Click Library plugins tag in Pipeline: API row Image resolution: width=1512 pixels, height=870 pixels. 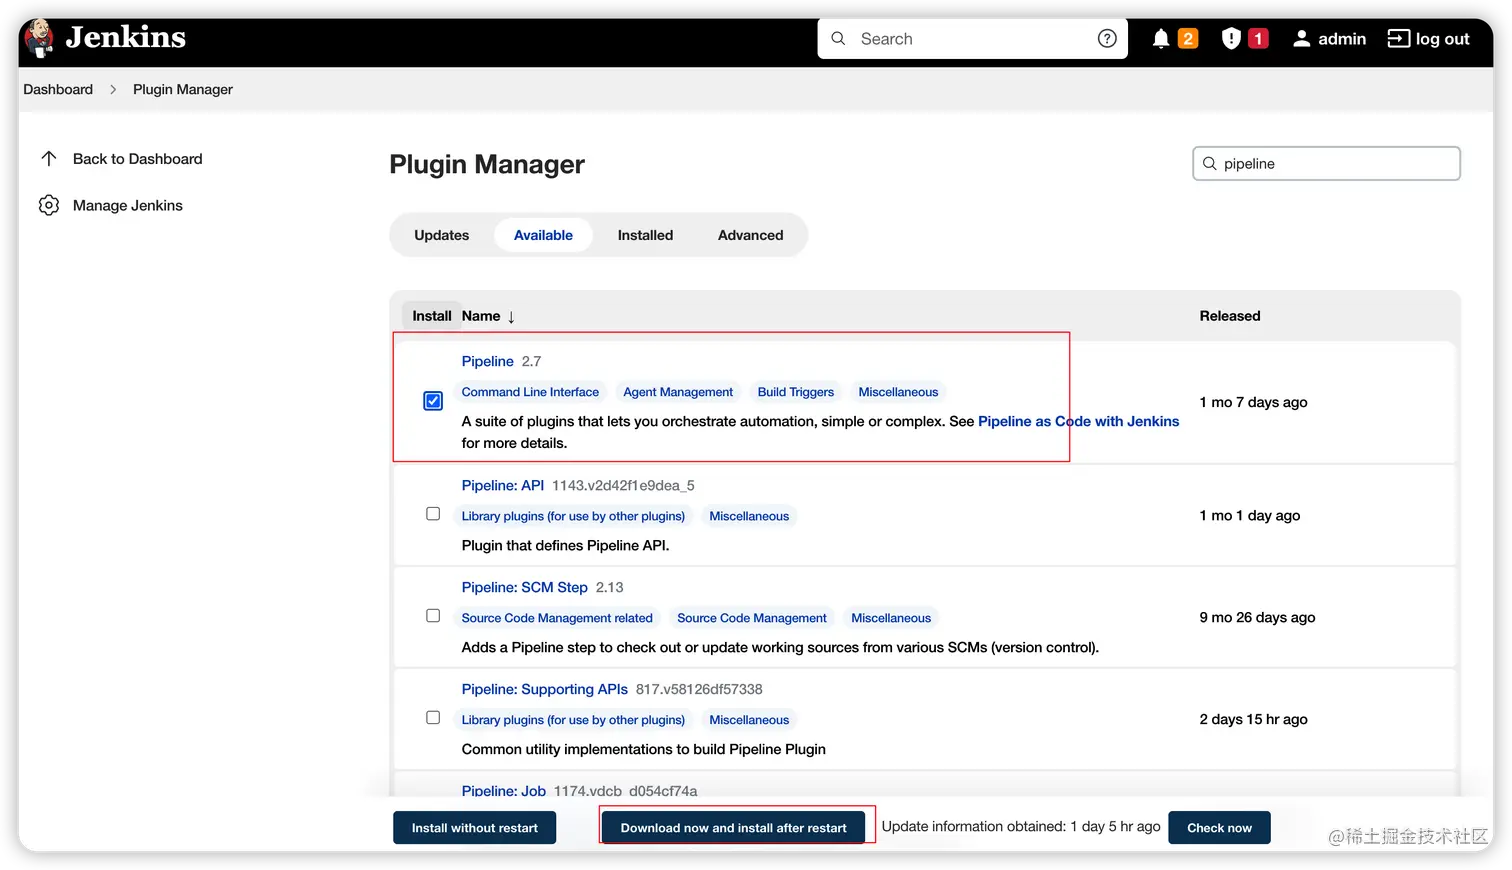tap(573, 516)
